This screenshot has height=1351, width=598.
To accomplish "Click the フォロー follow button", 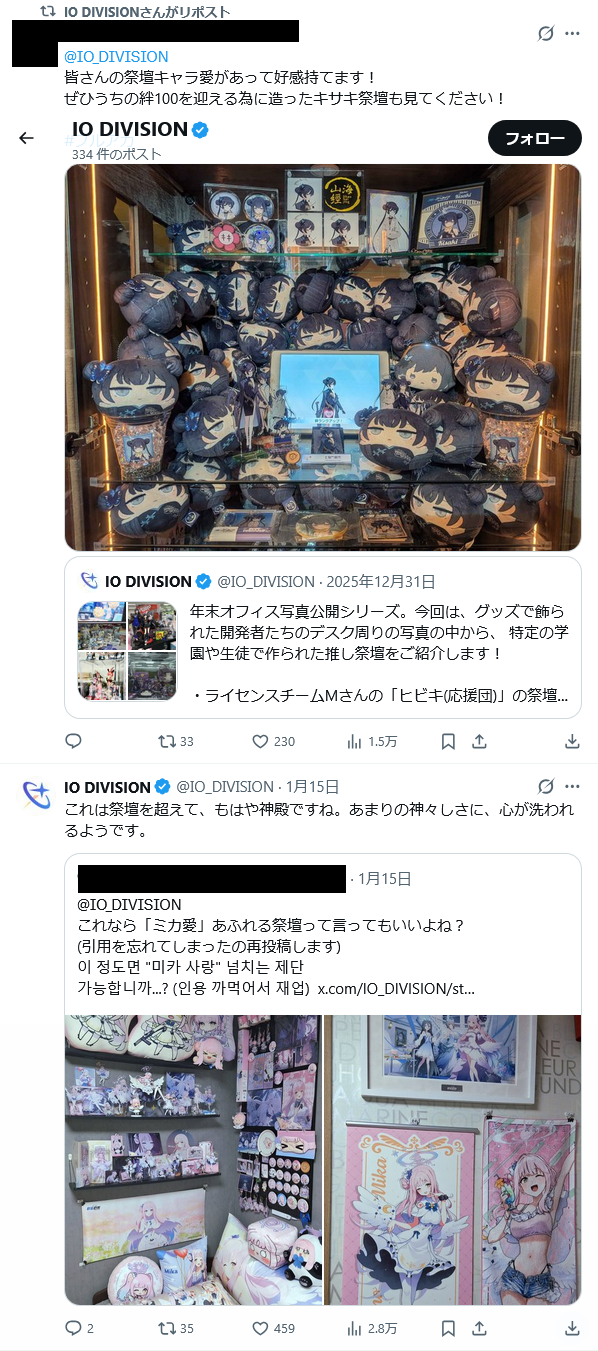I will click(534, 138).
